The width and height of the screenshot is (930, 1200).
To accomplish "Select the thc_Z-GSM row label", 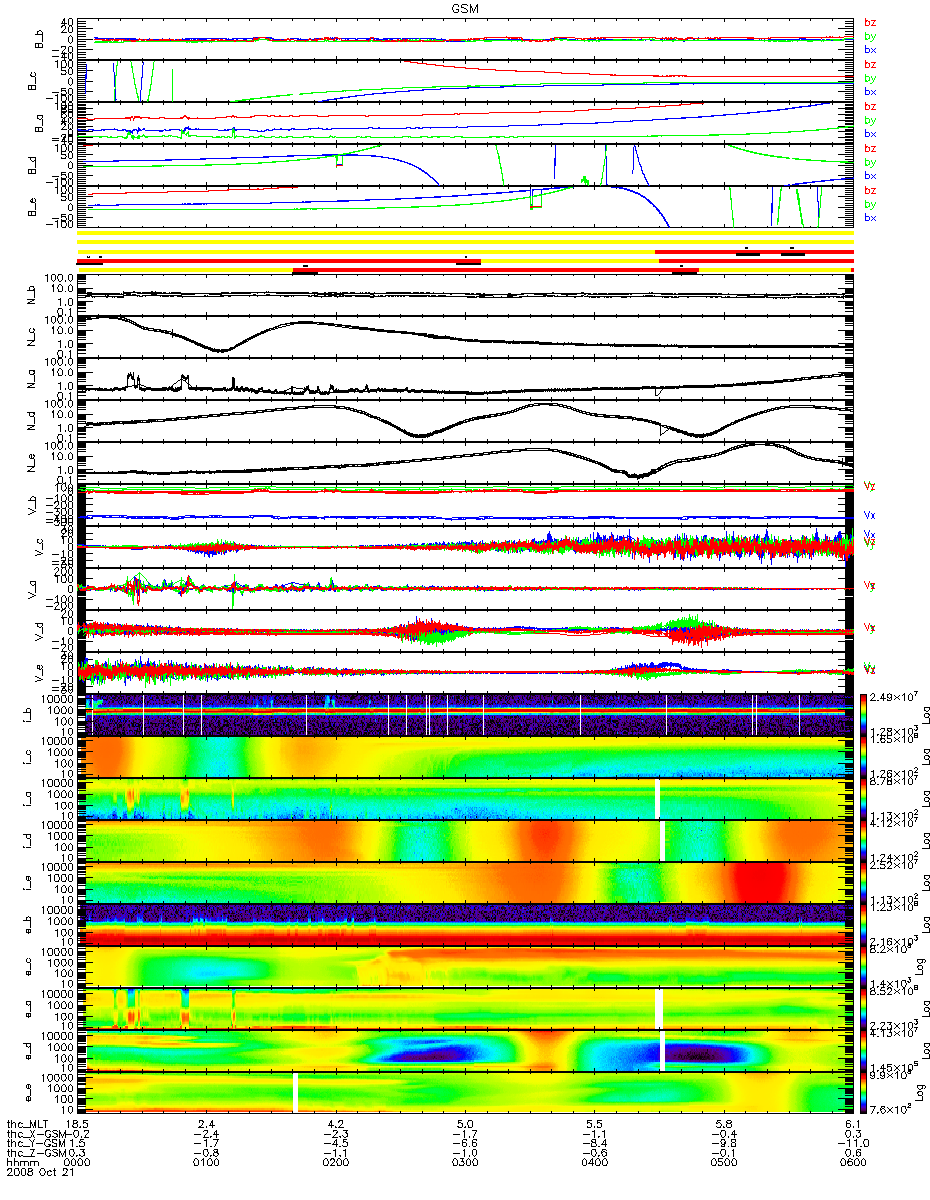I will [x=37, y=1155].
